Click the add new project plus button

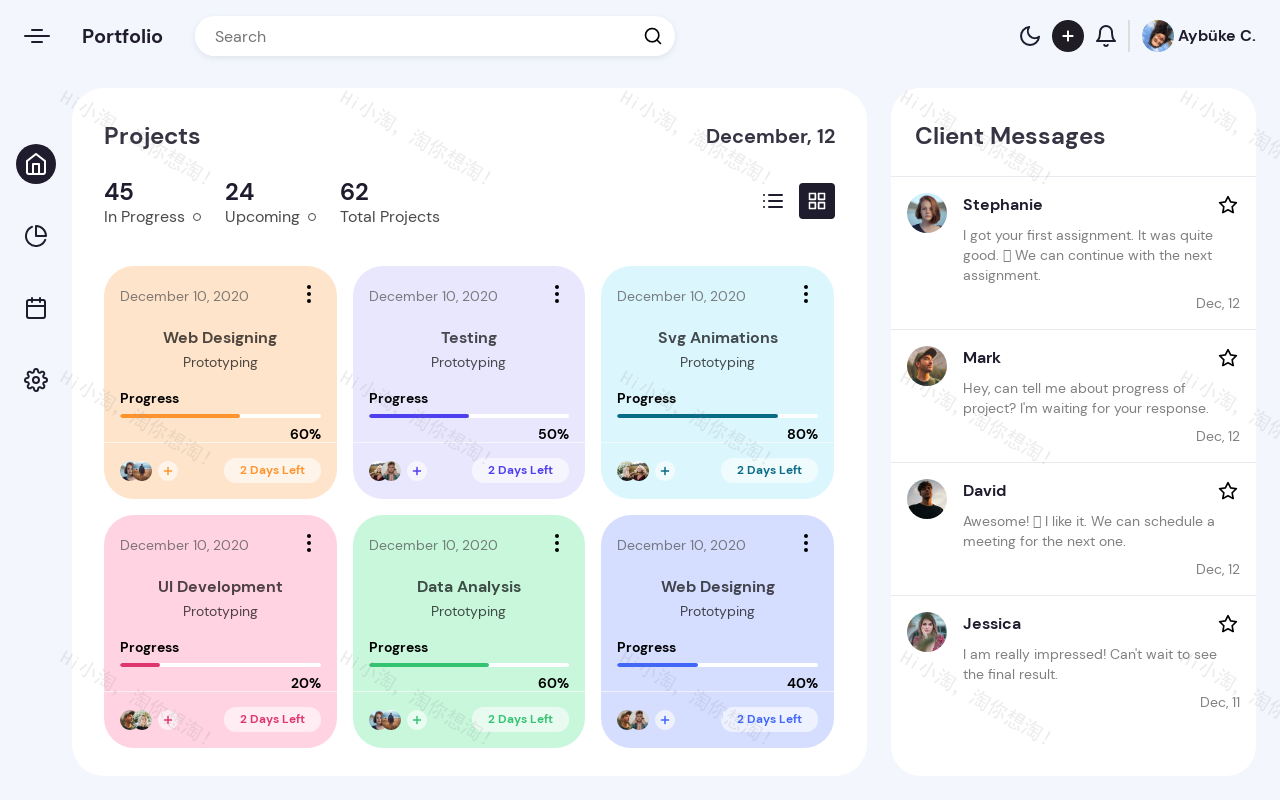click(1068, 36)
